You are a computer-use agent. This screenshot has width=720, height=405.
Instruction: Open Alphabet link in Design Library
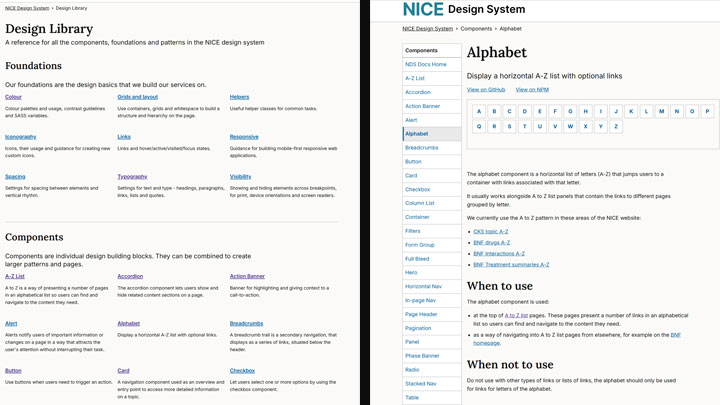click(129, 324)
